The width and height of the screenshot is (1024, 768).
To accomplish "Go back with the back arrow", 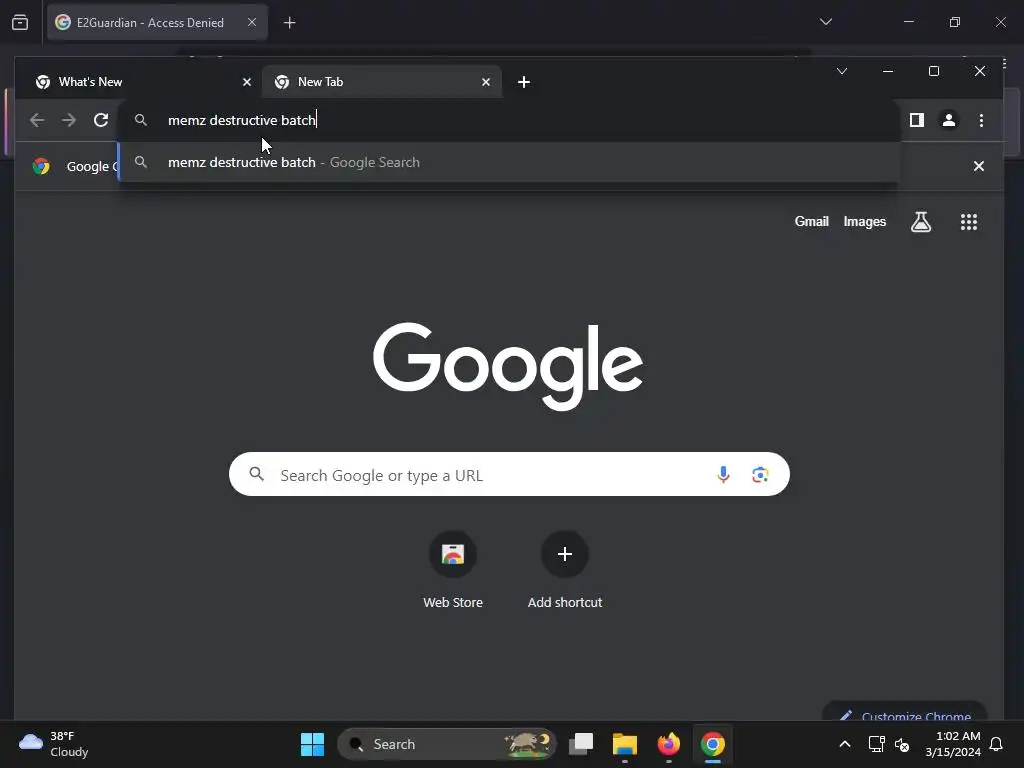I will [x=37, y=120].
